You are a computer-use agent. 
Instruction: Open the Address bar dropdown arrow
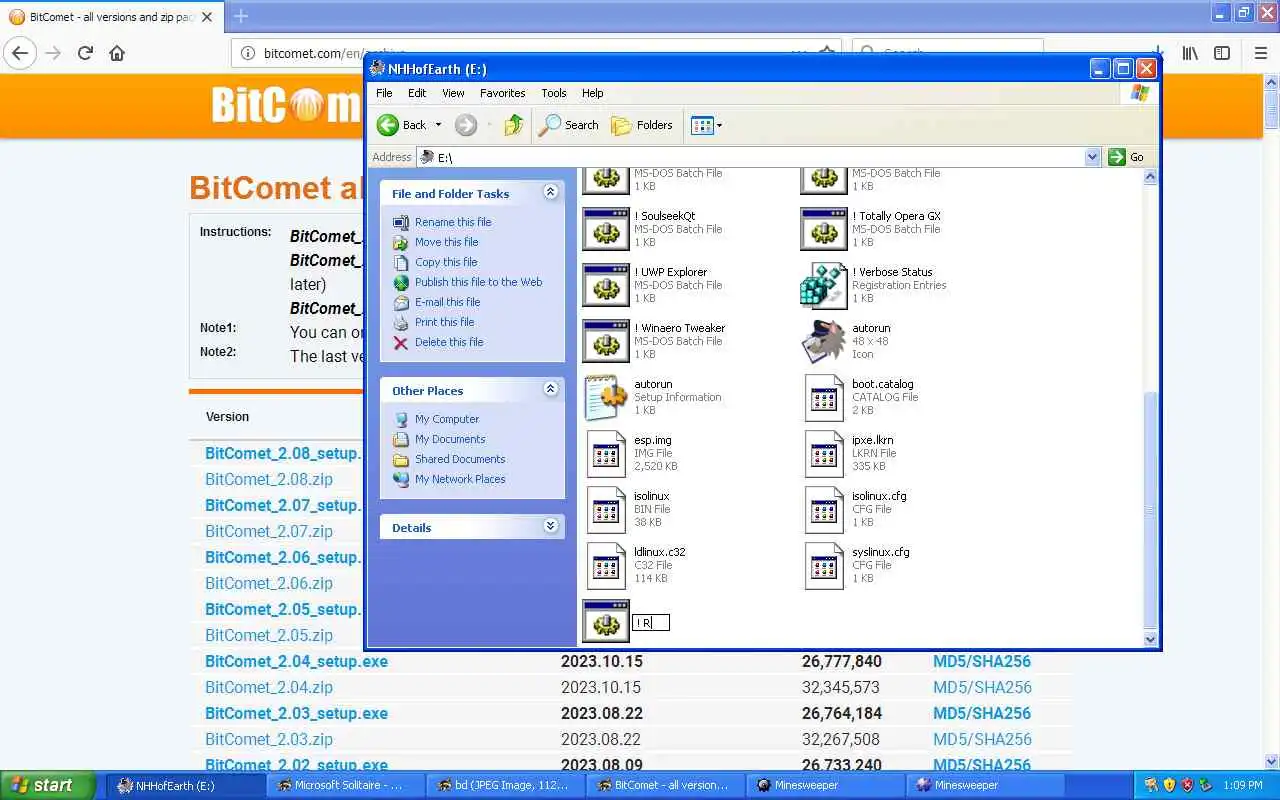click(1092, 157)
